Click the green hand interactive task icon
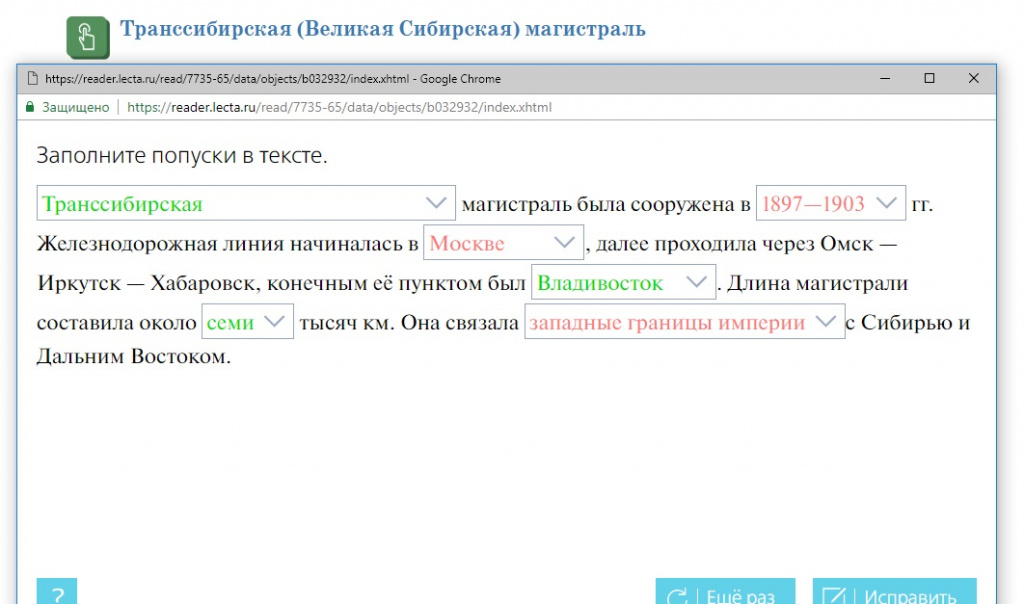This screenshot has height=604, width=1024. click(x=87, y=37)
